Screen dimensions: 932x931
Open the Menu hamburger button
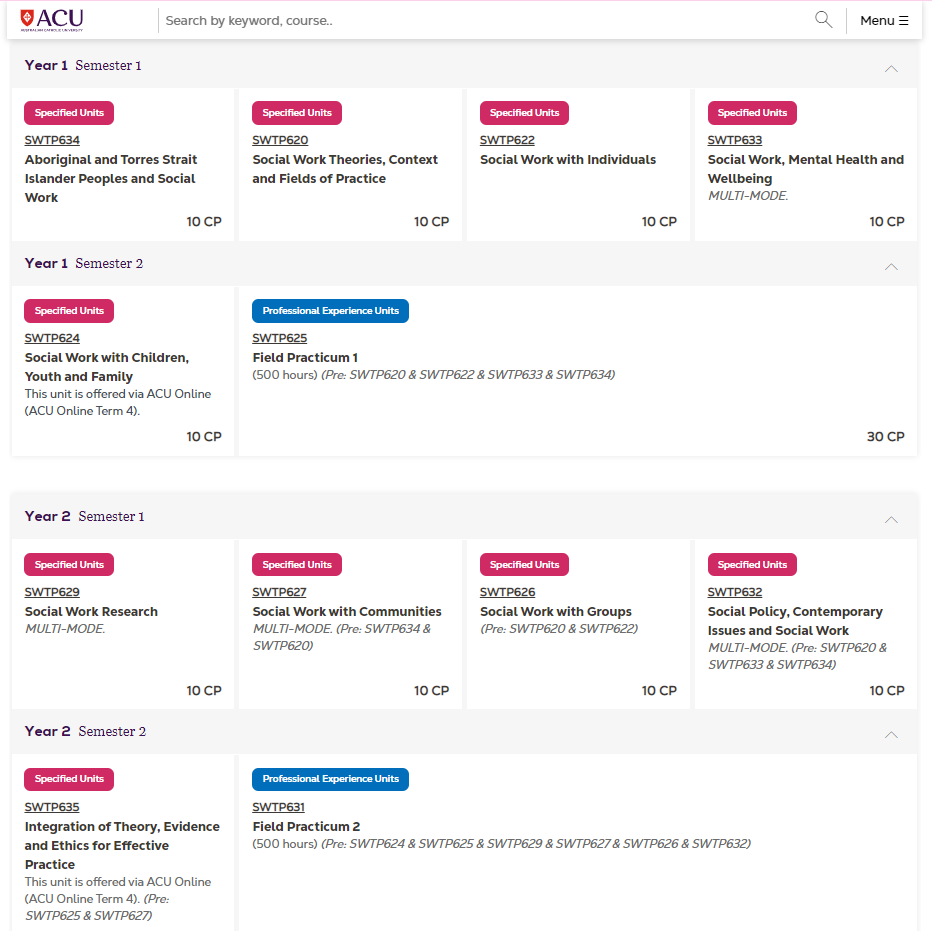tap(884, 21)
